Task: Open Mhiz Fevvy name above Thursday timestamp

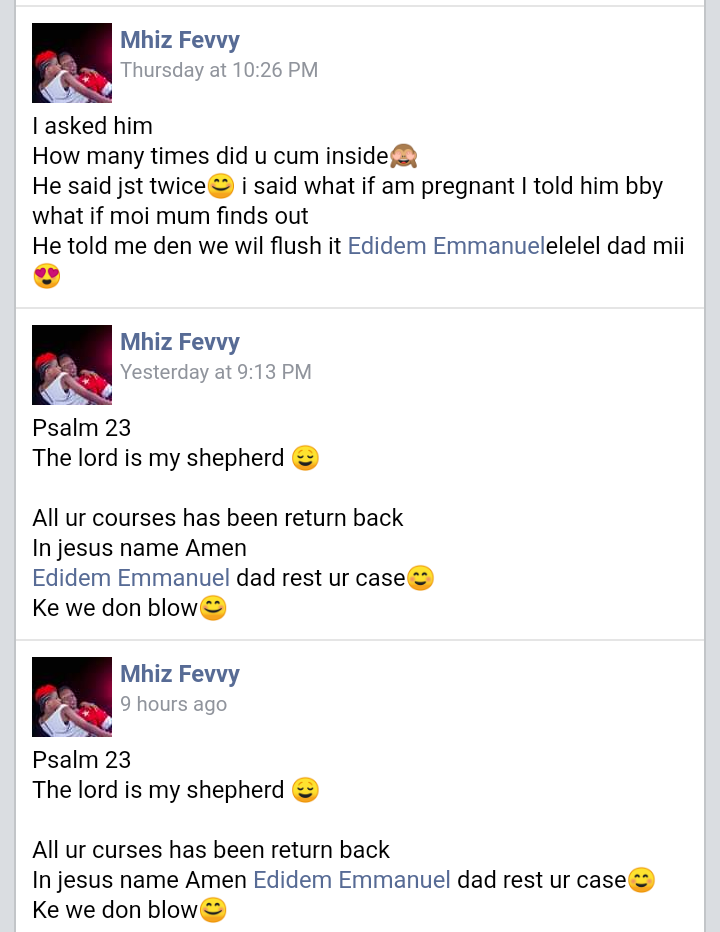Action: pos(180,40)
